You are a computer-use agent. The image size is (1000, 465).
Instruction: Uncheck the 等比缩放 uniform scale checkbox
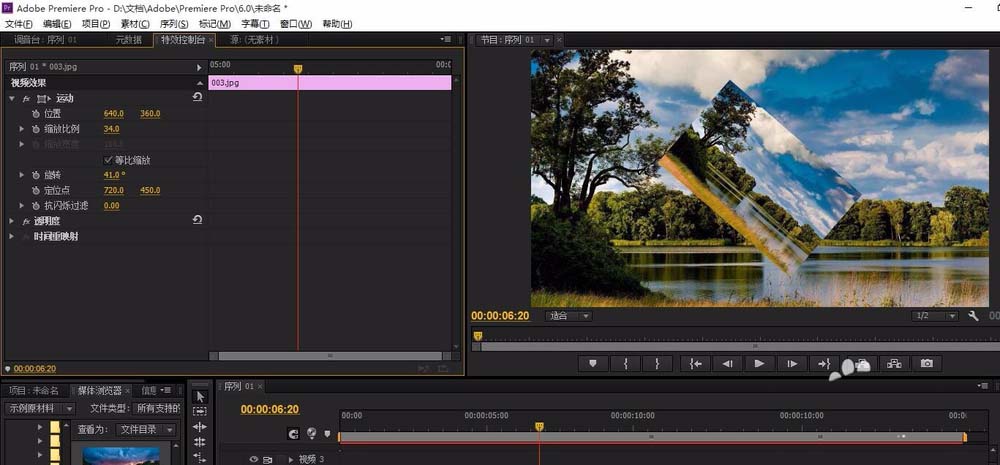click(109, 160)
